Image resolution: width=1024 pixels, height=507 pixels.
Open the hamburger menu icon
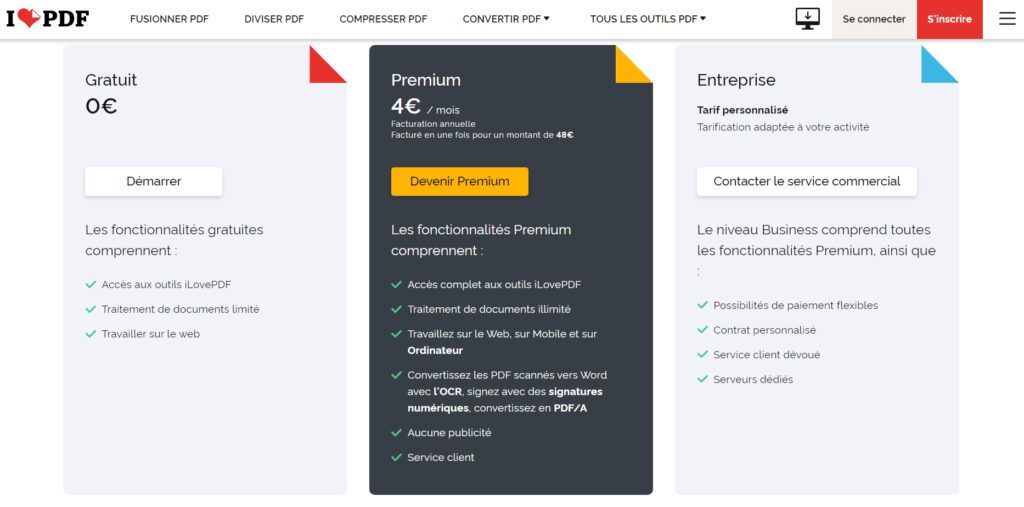pos(1007,19)
